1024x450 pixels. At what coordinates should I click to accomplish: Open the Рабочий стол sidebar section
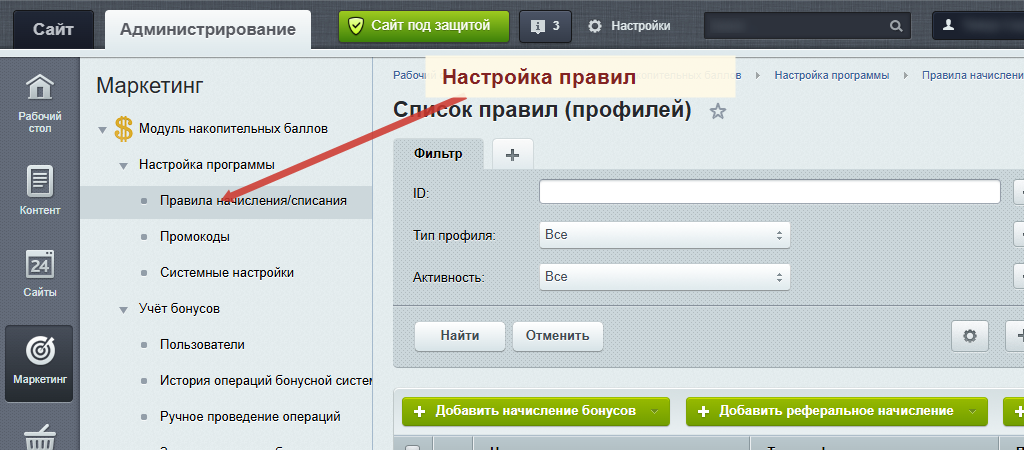[x=40, y=103]
